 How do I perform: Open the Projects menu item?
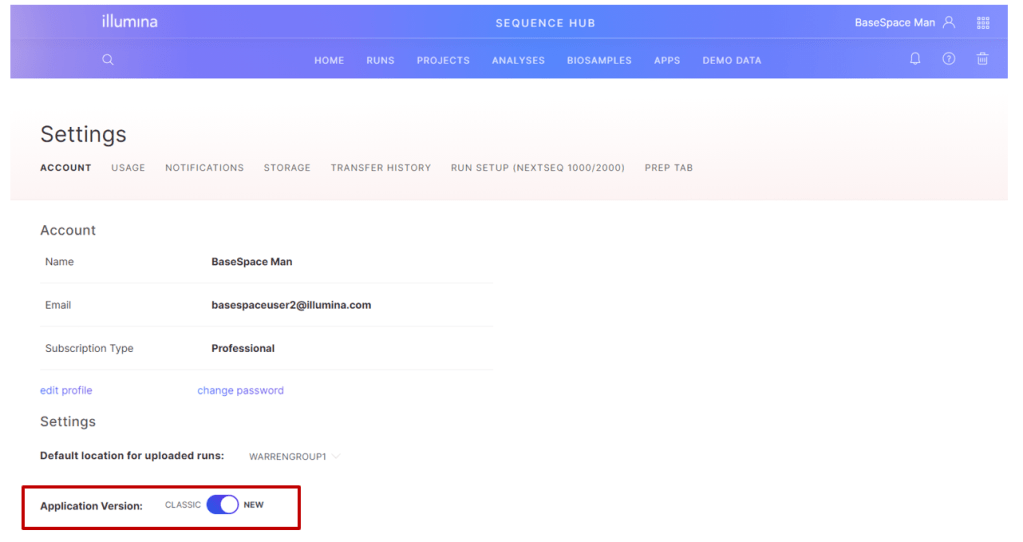click(x=443, y=60)
